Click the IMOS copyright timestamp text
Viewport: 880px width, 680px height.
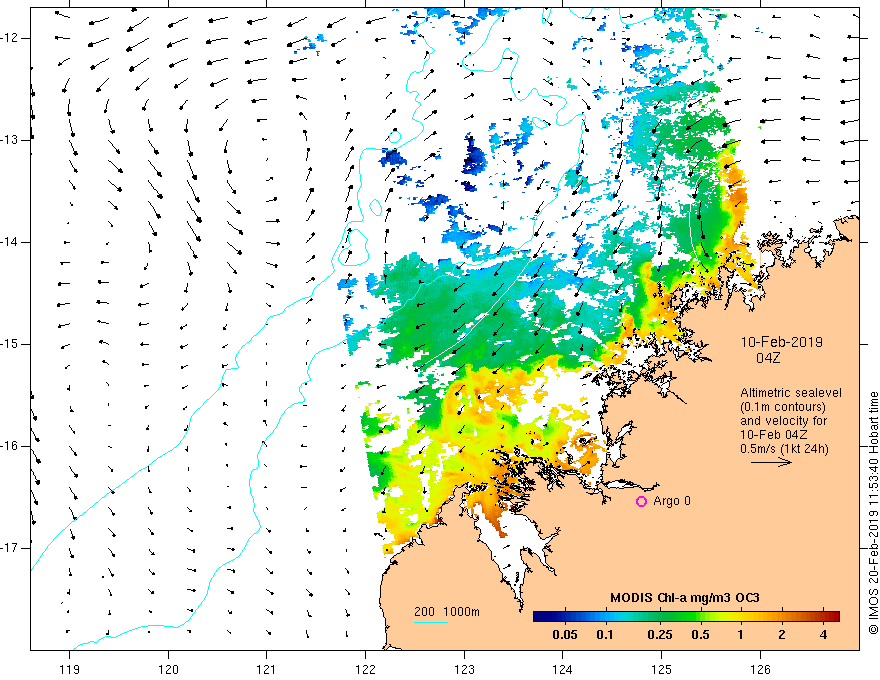(x=873, y=513)
